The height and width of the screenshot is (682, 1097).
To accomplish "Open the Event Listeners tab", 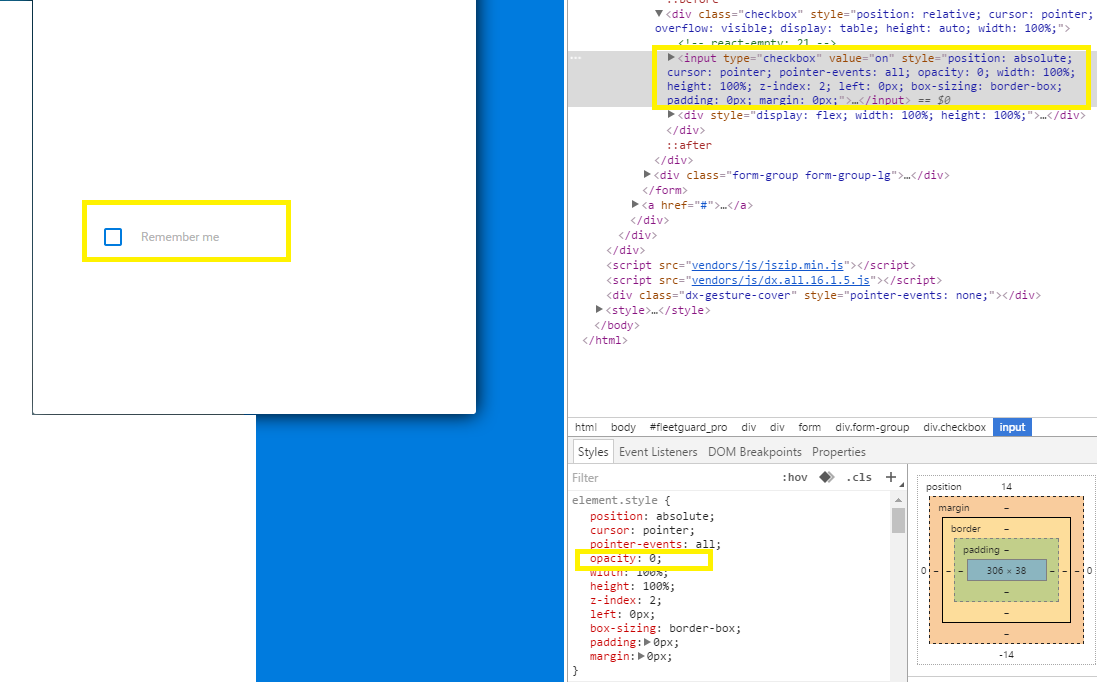I will (x=658, y=452).
